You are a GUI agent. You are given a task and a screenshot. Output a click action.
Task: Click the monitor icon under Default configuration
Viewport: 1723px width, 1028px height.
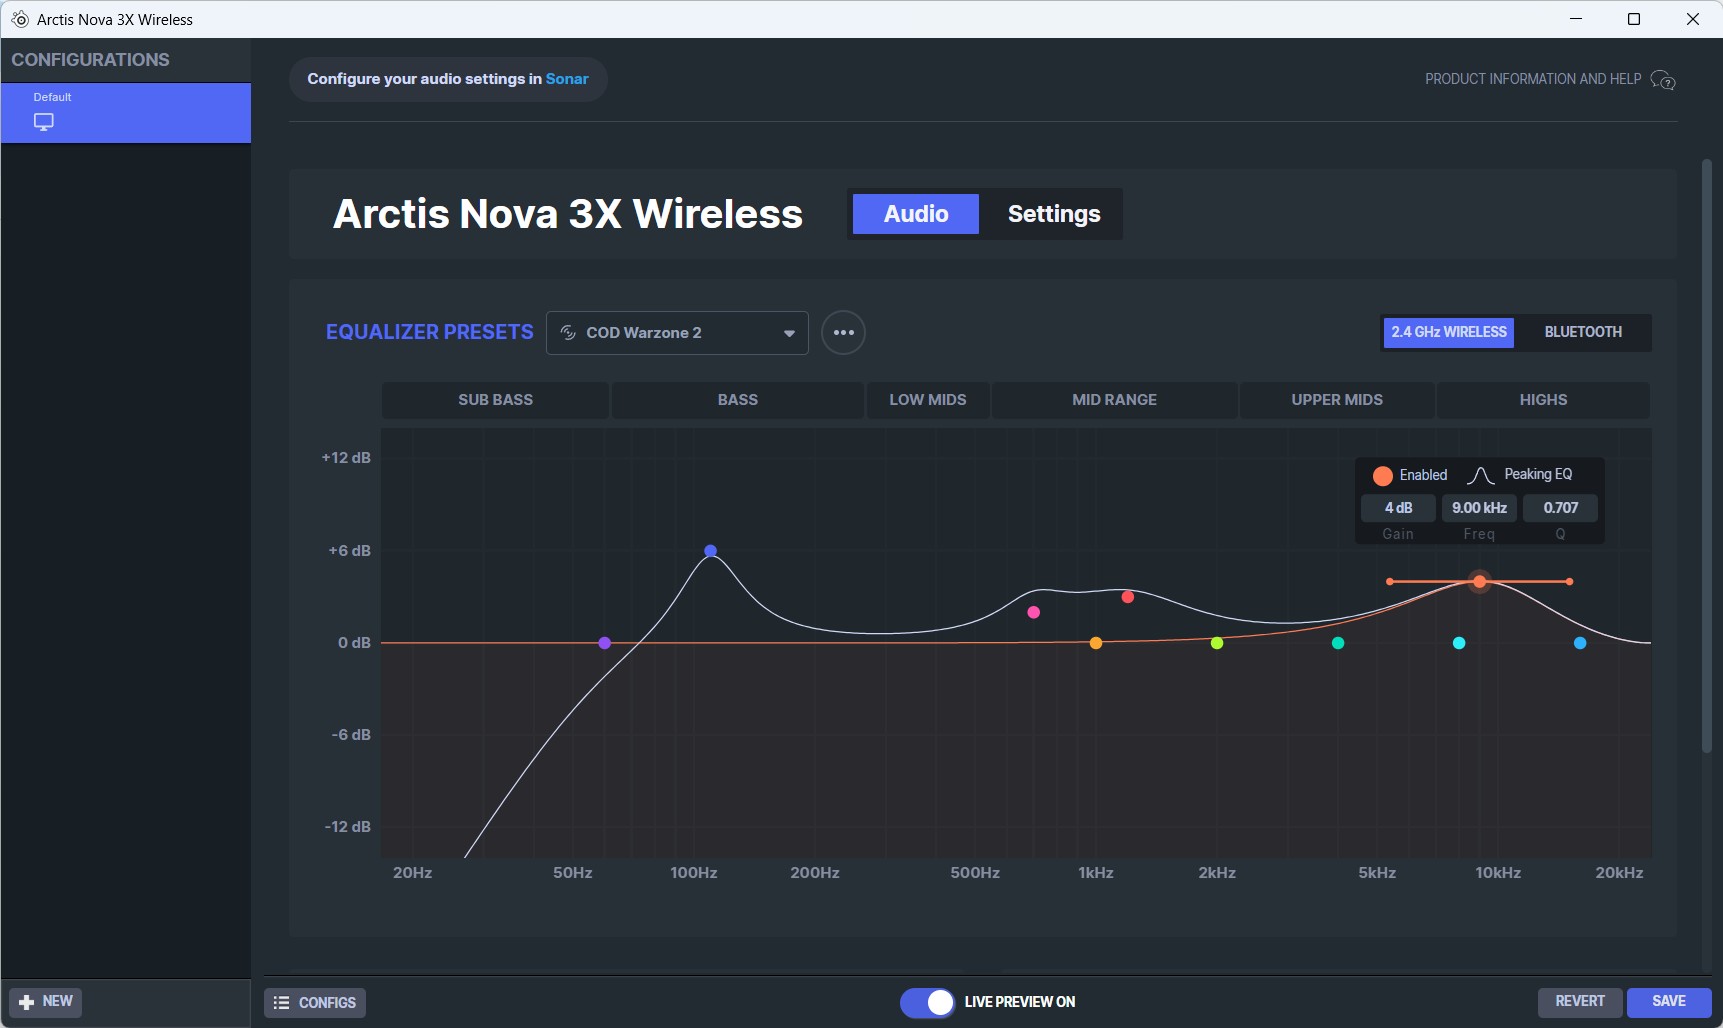(x=44, y=122)
